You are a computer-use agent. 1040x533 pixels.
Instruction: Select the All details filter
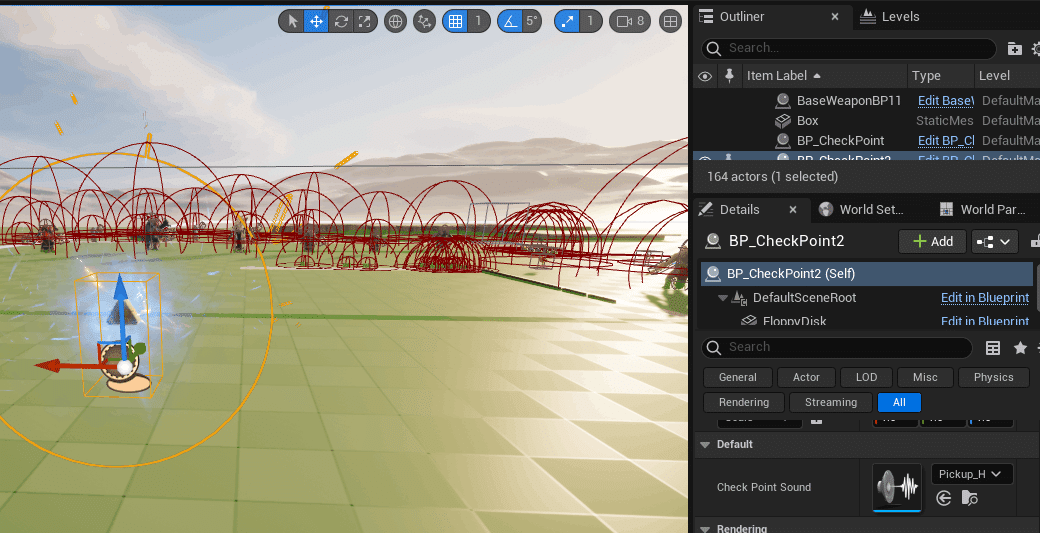[x=899, y=402]
